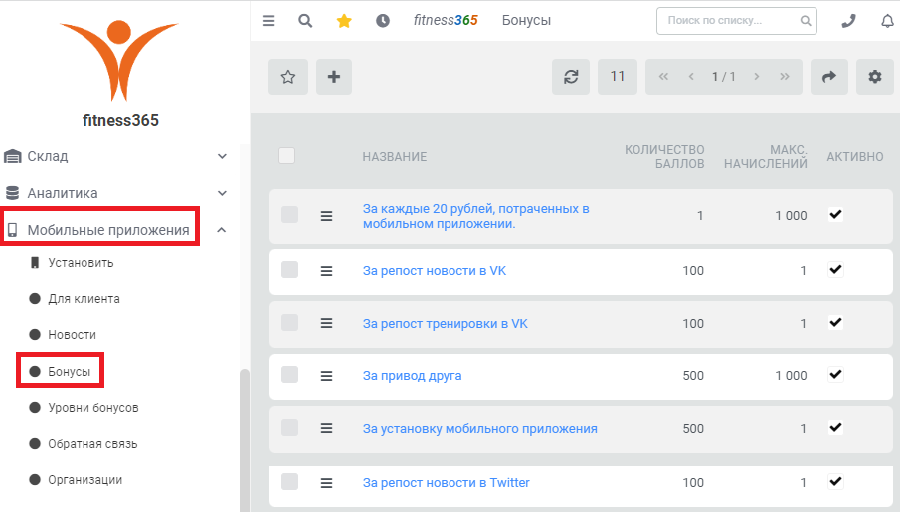Open 'За репост тренировки в VK' link
The width and height of the screenshot is (900, 512).
click(x=445, y=324)
